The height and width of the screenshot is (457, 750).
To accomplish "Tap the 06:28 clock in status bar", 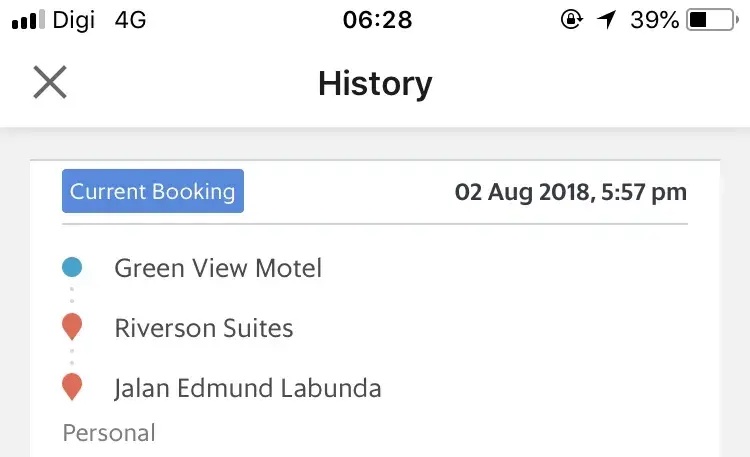I will tap(376, 20).
